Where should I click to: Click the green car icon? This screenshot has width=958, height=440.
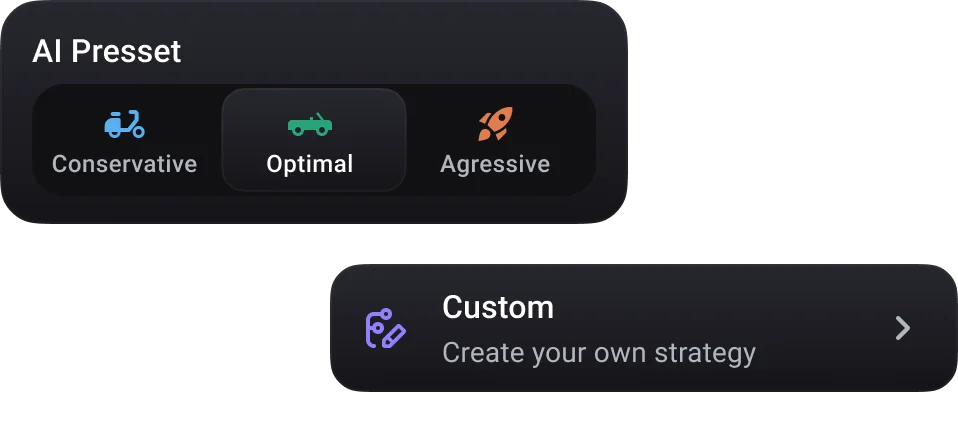pyautogui.click(x=310, y=125)
